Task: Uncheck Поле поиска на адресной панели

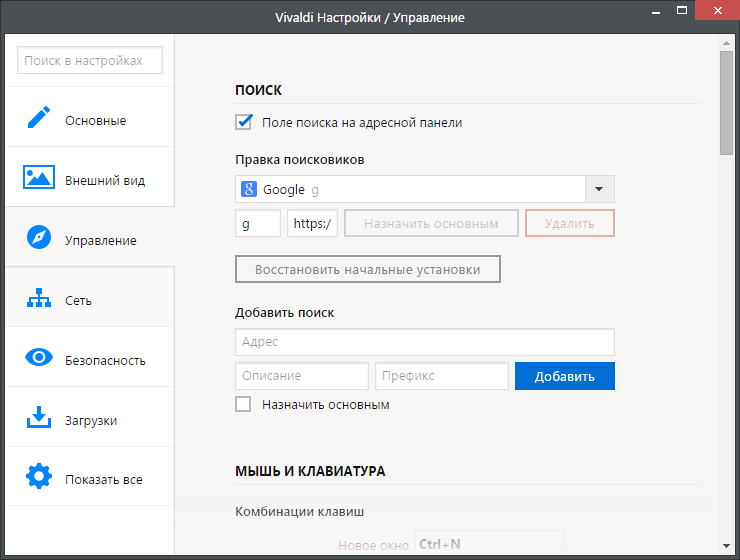Action: (243, 122)
